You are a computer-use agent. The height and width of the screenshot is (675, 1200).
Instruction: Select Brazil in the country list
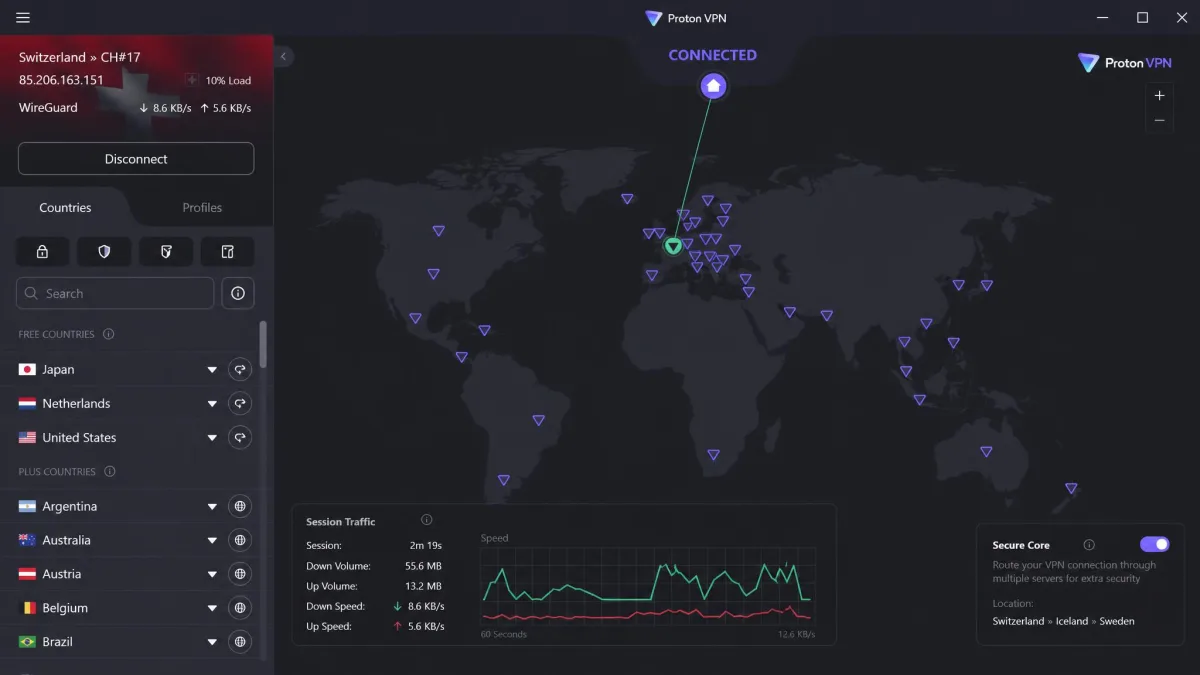[57, 642]
